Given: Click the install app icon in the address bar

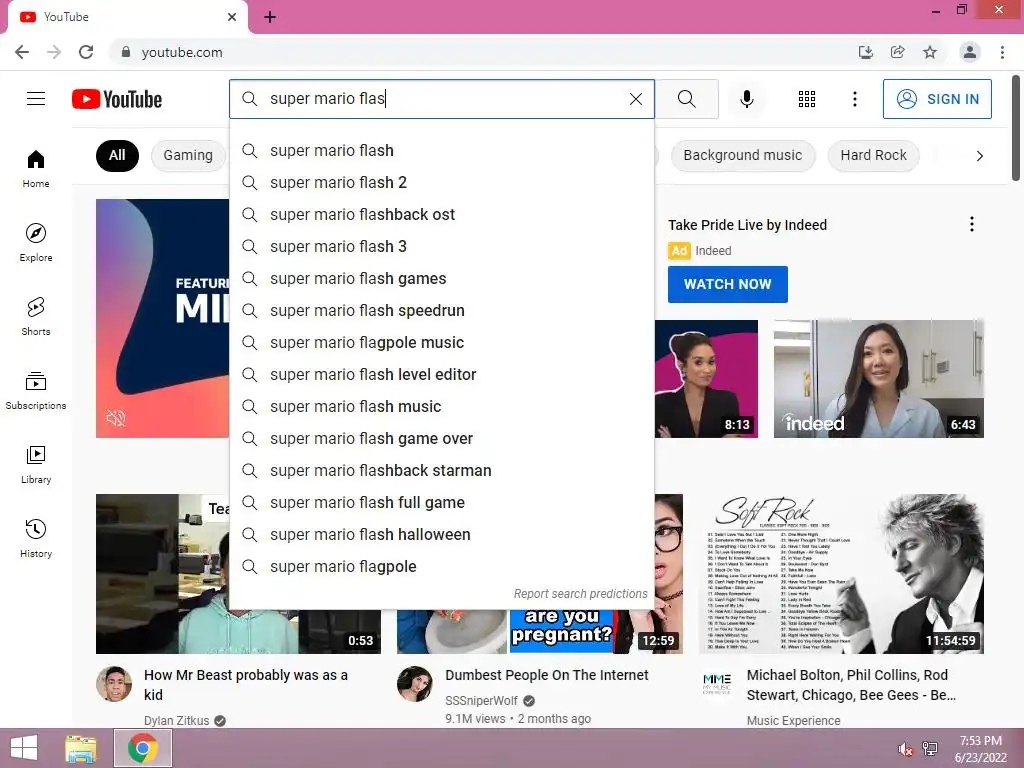Looking at the screenshot, I should 866,52.
